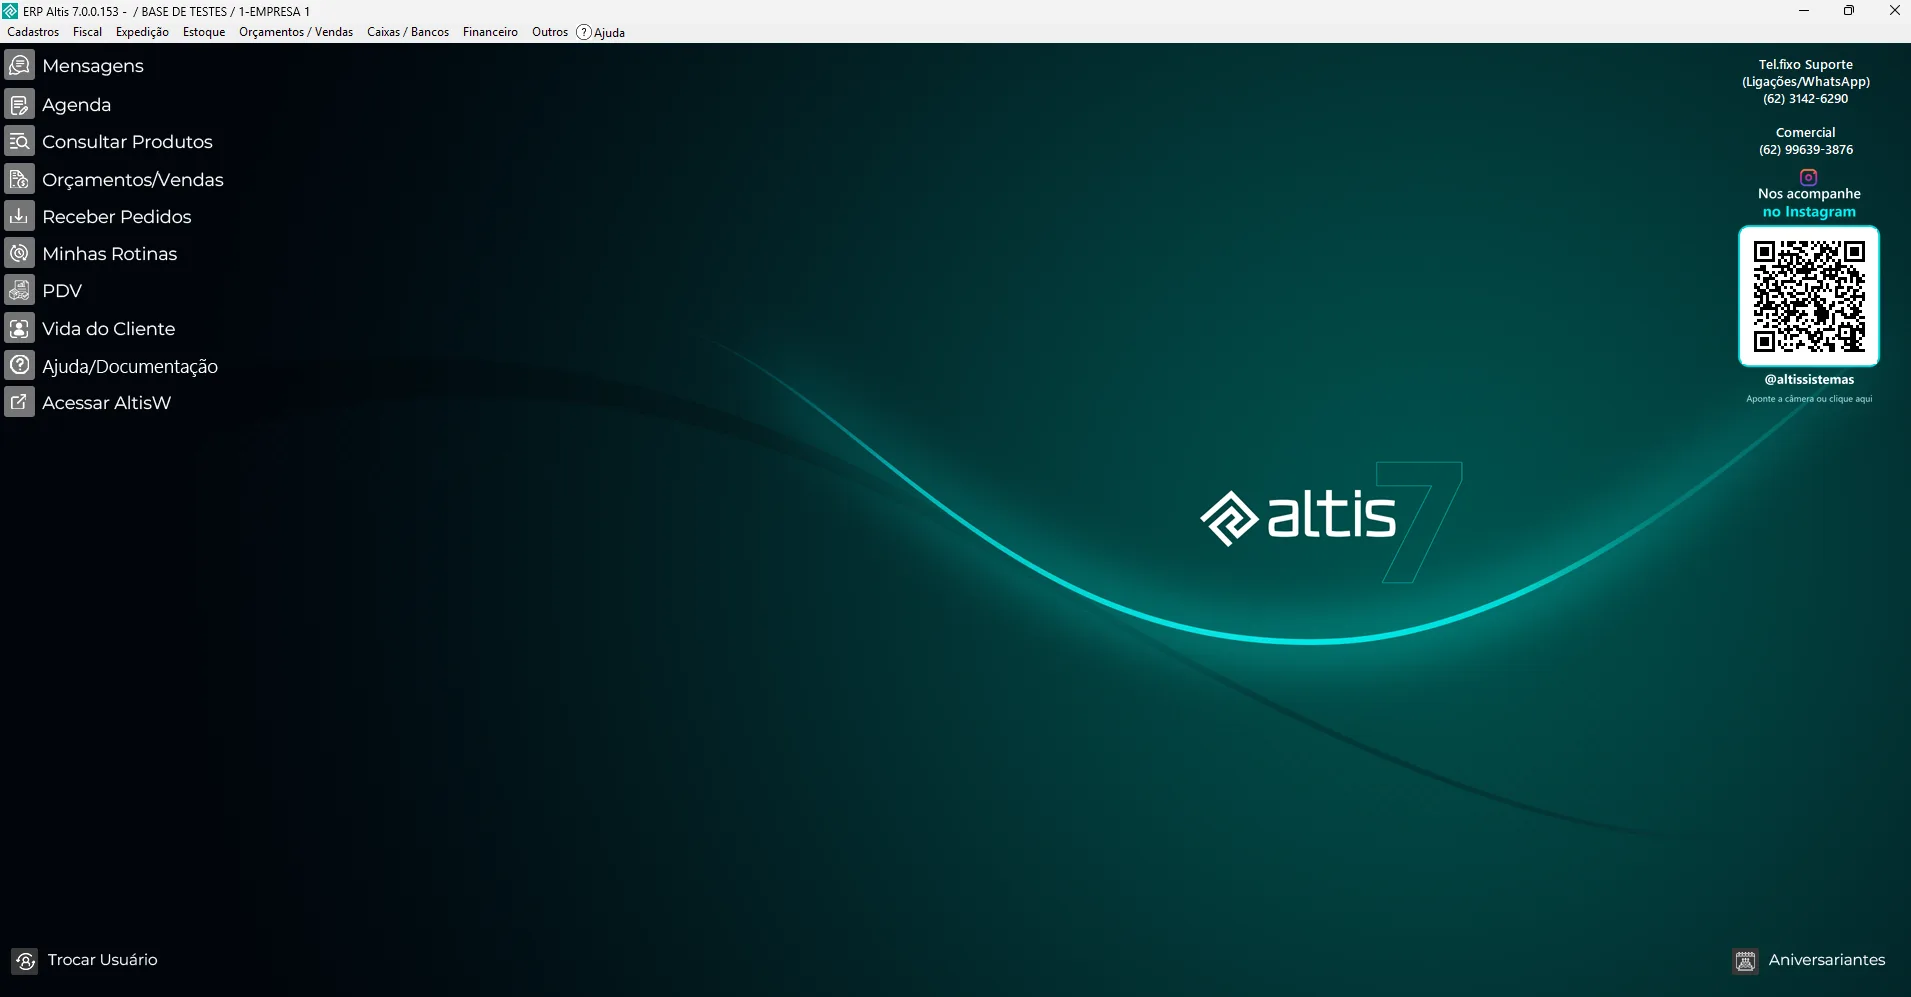Launch Receber Pedidos shortcut label

click(x=116, y=217)
